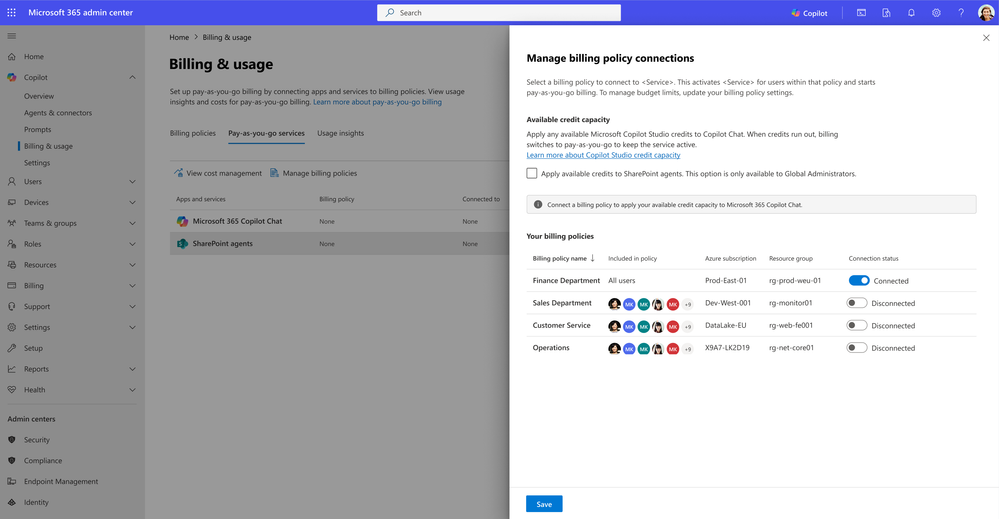Click the +9 users badge for Sales Department
The width and height of the screenshot is (999, 519).
click(x=687, y=304)
